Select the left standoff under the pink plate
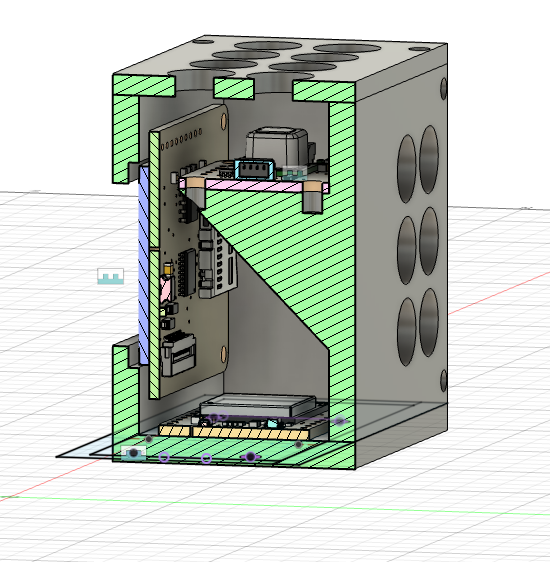550x562 pixels. (195, 194)
